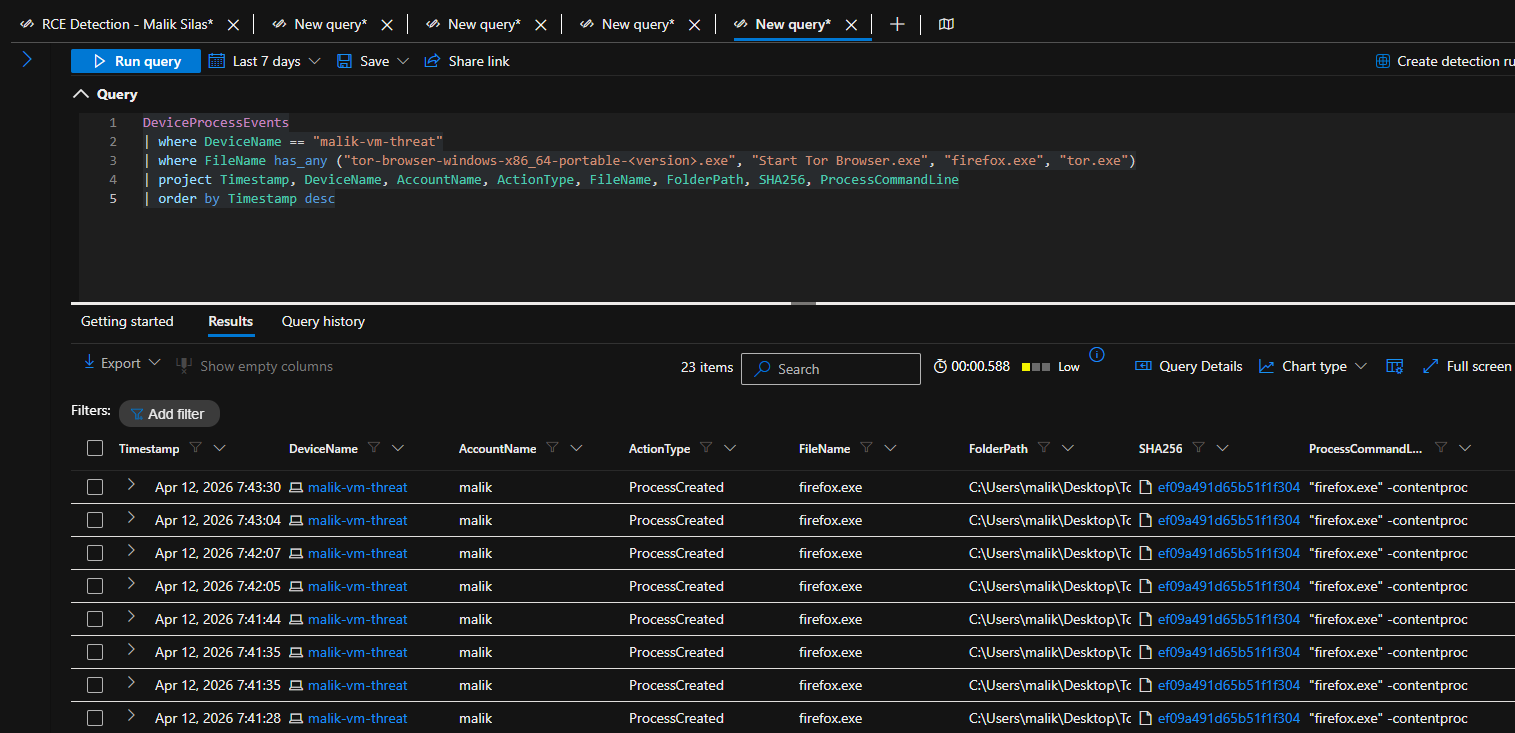Check the row for Apr 12, 2026 7:43:30

pyautogui.click(x=95, y=487)
